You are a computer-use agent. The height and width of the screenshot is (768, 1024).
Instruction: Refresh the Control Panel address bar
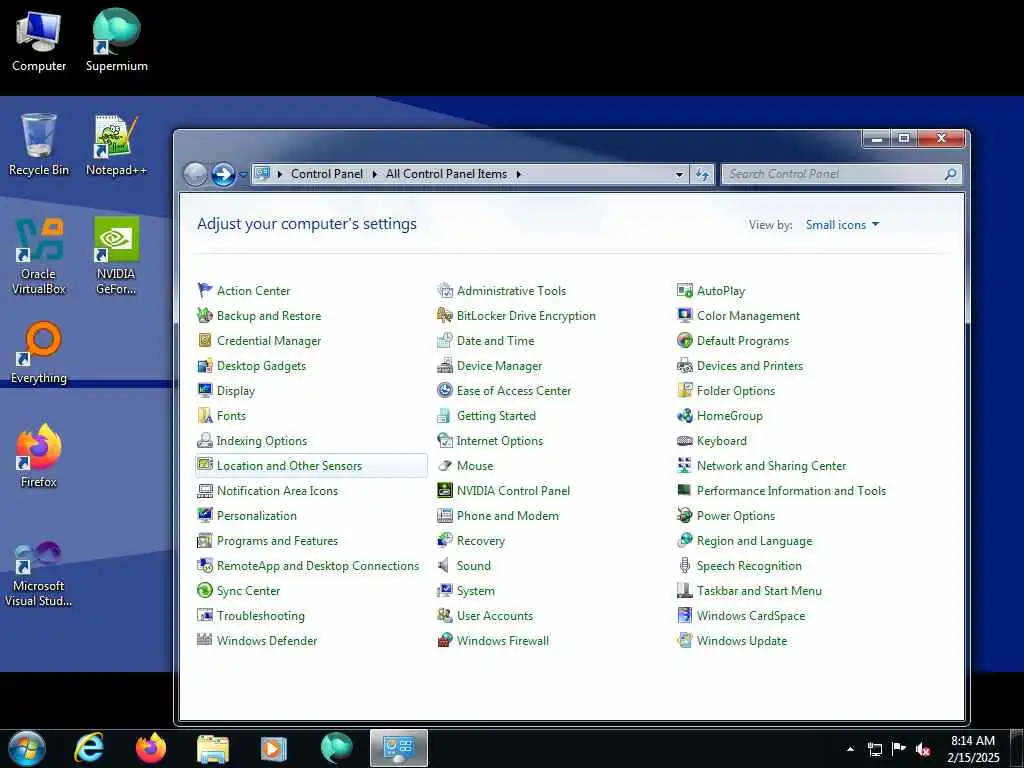[x=702, y=174]
